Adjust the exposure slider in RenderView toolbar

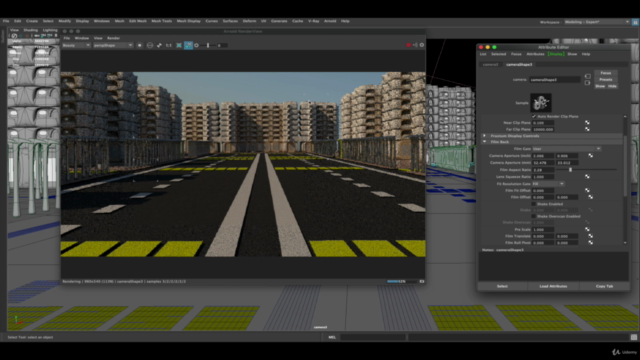pyautogui.click(x=208, y=45)
